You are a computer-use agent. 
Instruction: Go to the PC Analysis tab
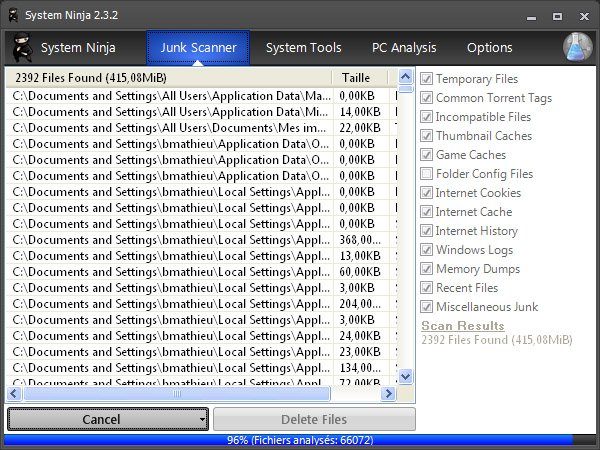coord(404,48)
